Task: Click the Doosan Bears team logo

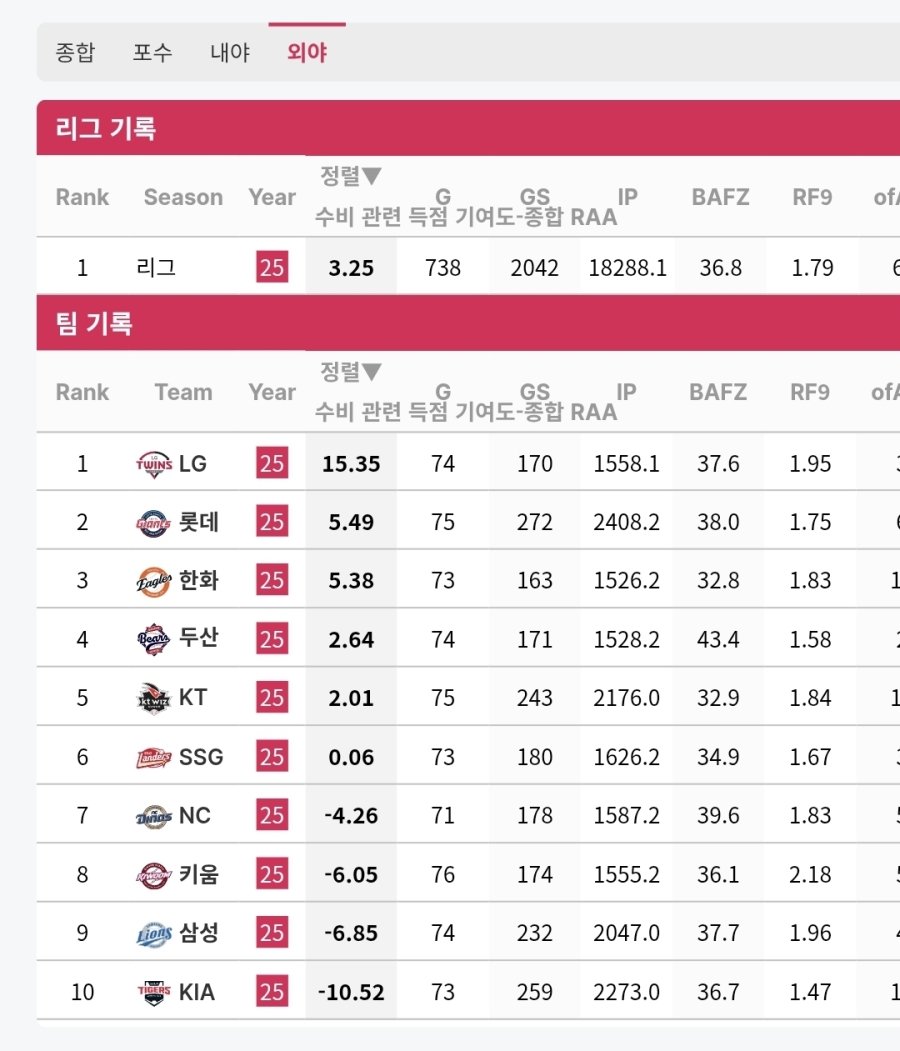Action: [153, 639]
